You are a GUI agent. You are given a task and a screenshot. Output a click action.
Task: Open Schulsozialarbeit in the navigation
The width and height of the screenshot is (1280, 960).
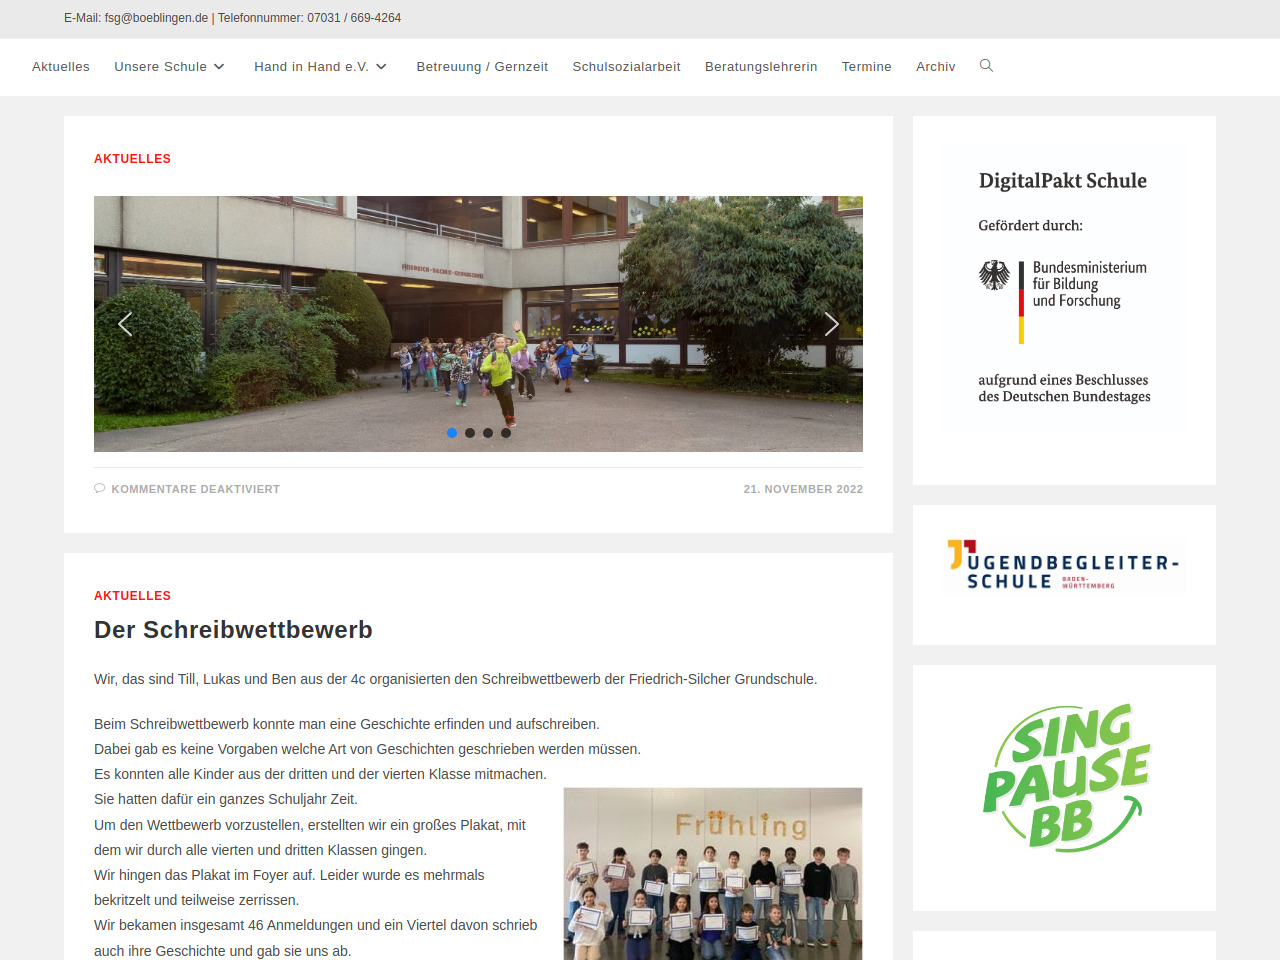(626, 67)
